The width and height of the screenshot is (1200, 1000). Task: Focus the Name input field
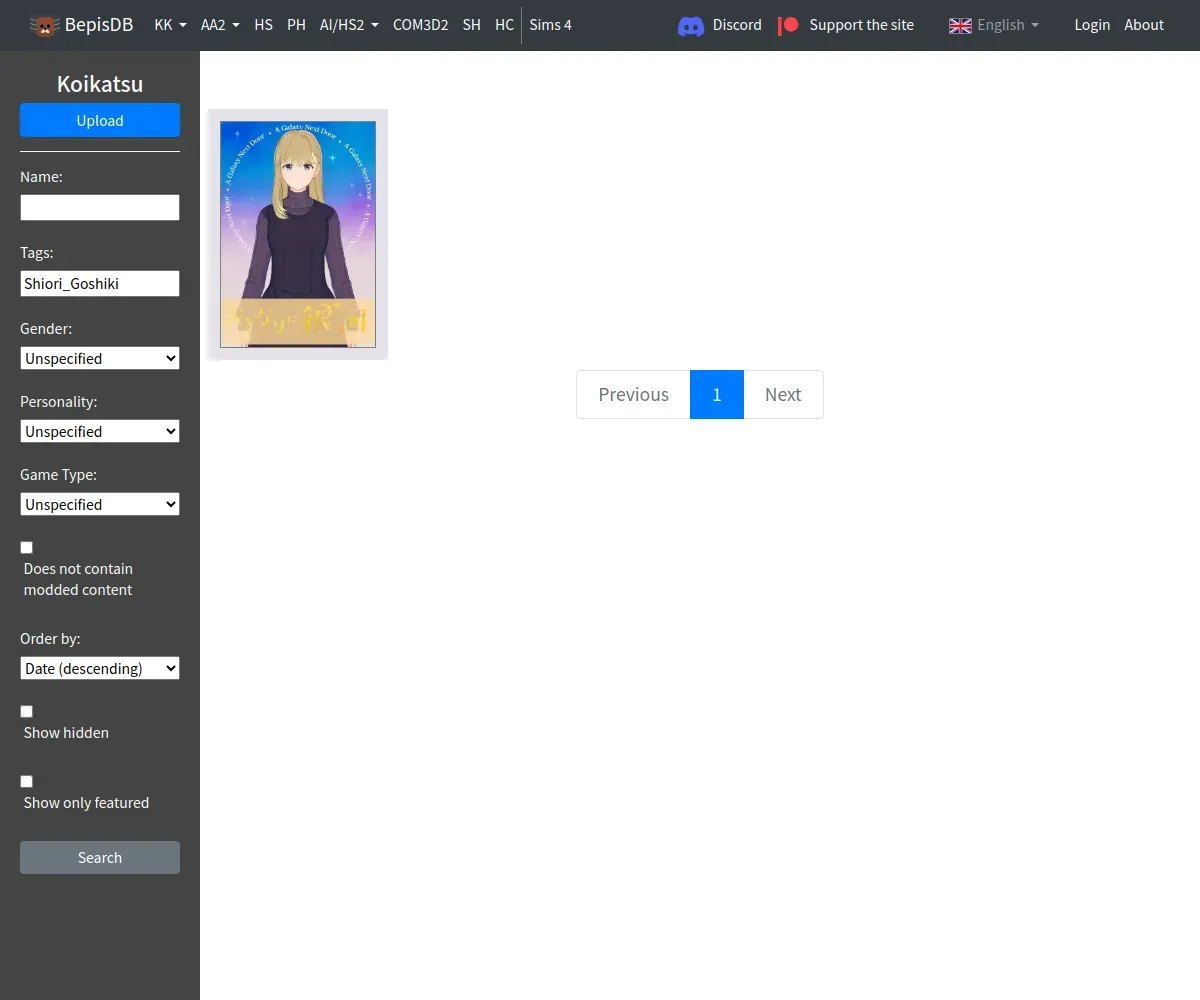tap(100, 207)
